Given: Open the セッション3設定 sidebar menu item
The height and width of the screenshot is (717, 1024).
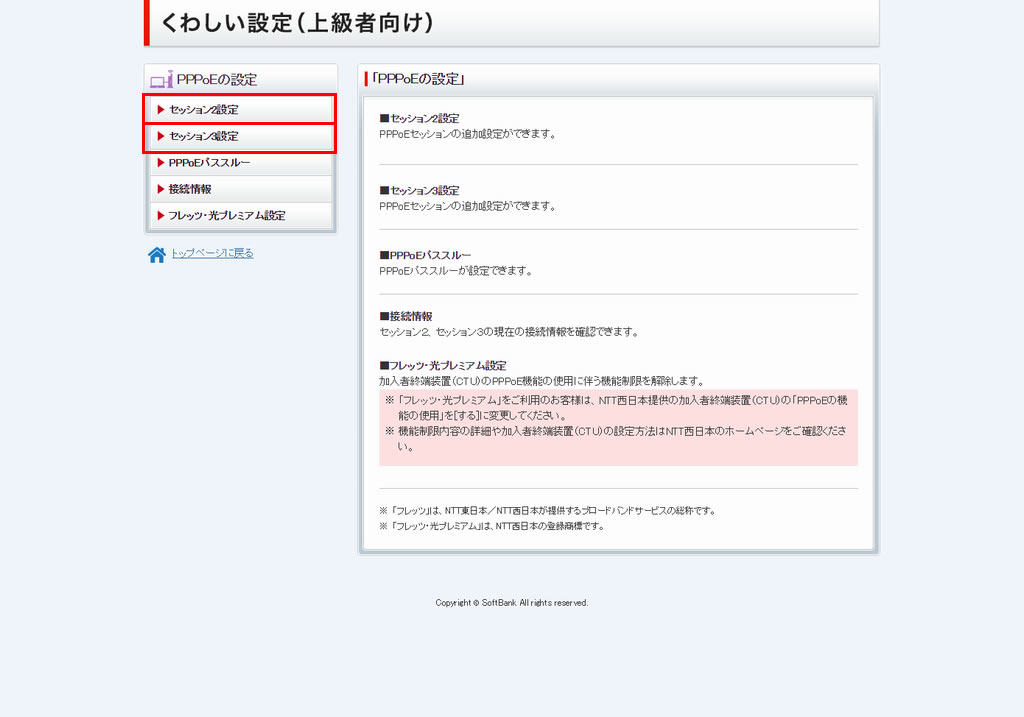Looking at the screenshot, I should (205, 136).
